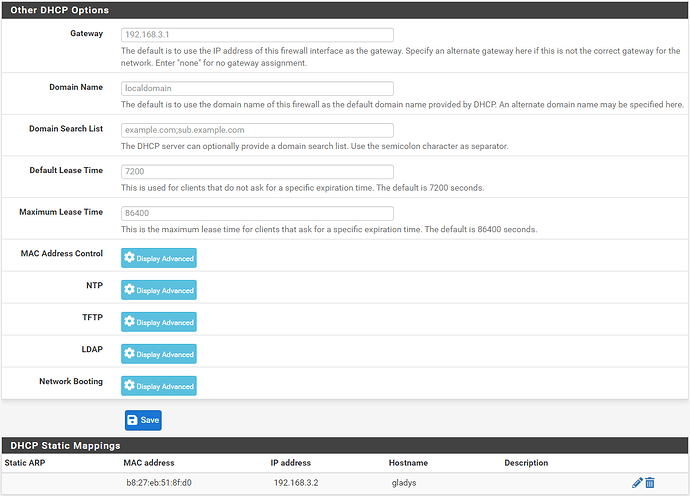The image size is (690, 496).
Task: Click the pencil edit icon for gladys mapping
Action: point(637,483)
